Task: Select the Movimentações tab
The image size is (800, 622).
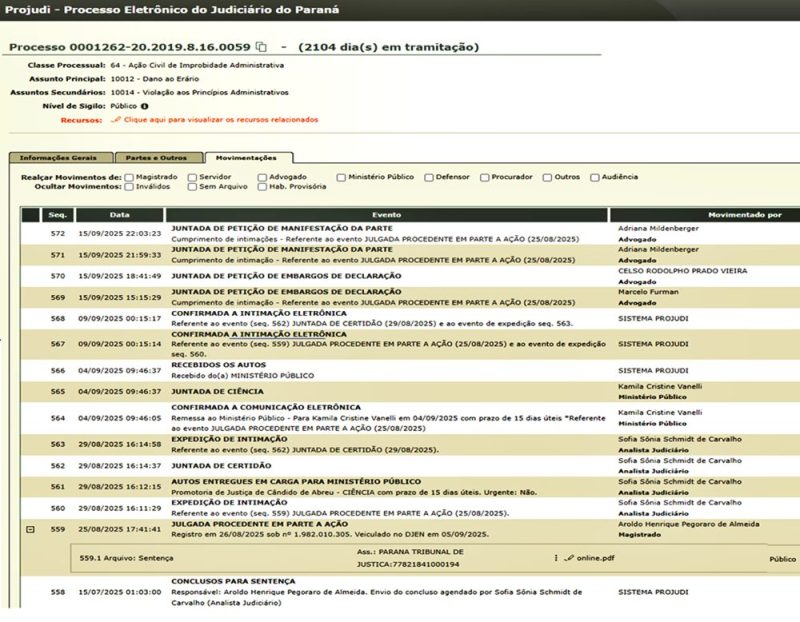Action: [248, 158]
